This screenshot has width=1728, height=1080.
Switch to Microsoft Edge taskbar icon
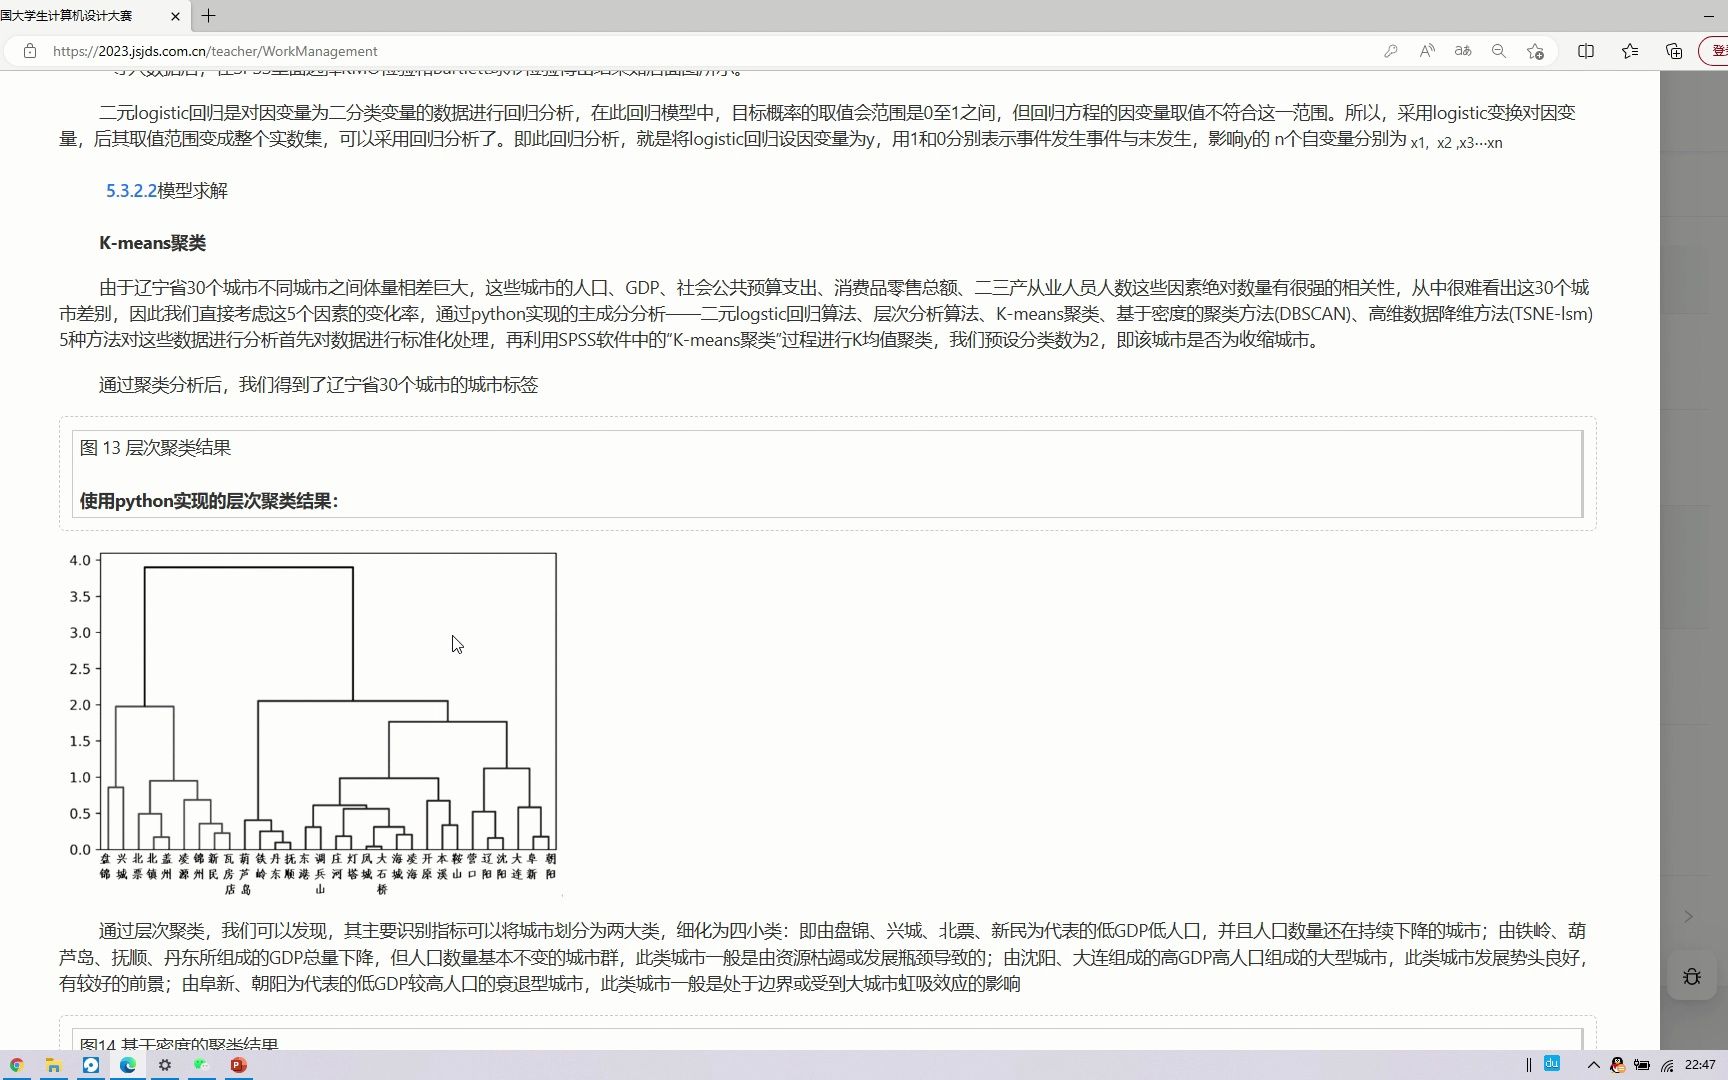tap(128, 1065)
